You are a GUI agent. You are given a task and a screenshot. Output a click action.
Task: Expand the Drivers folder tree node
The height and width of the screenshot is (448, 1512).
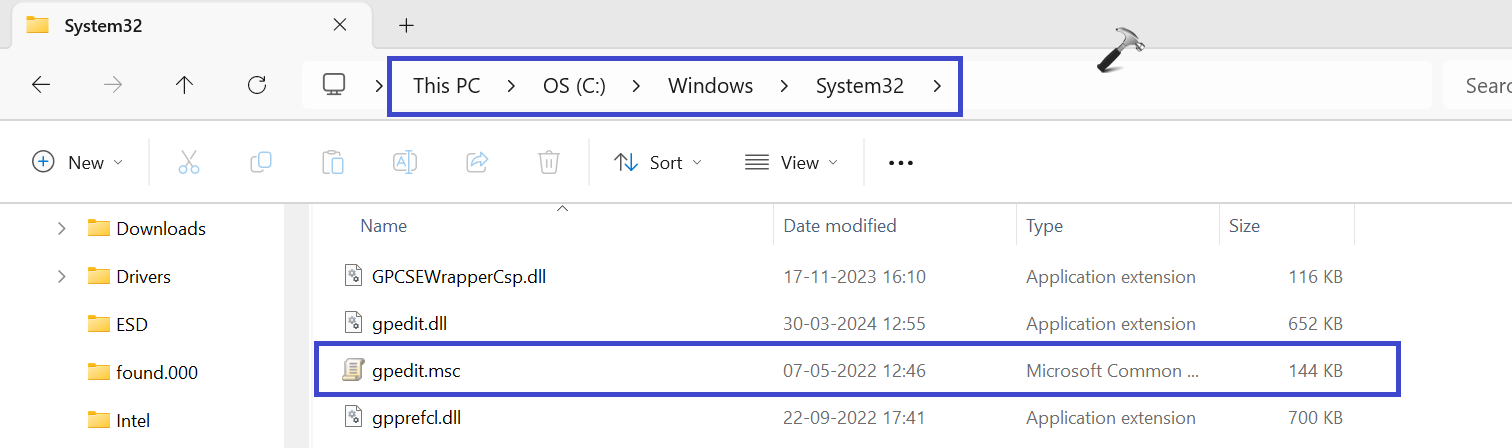click(x=62, y=276)
